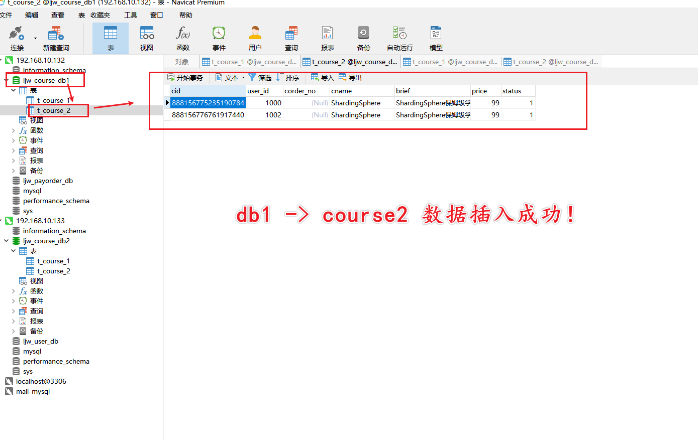The width and height of the screenshot is (698, 440).
Task: Open the 收藏夹 Favorites menu
Action: 100,15
